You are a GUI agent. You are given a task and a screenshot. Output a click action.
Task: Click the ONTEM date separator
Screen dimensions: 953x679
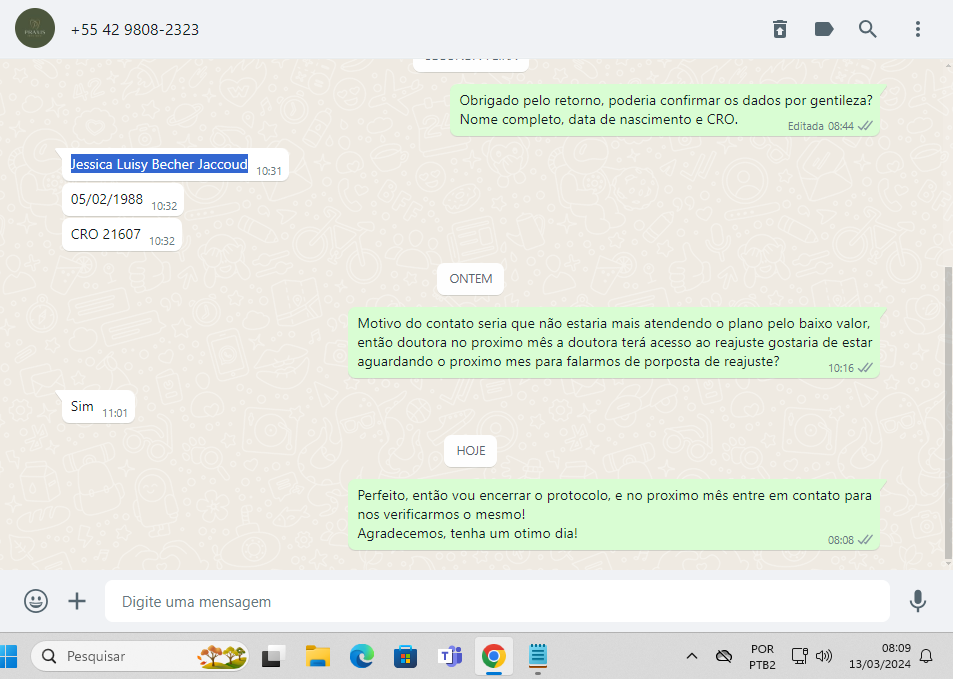click(470, 279)
